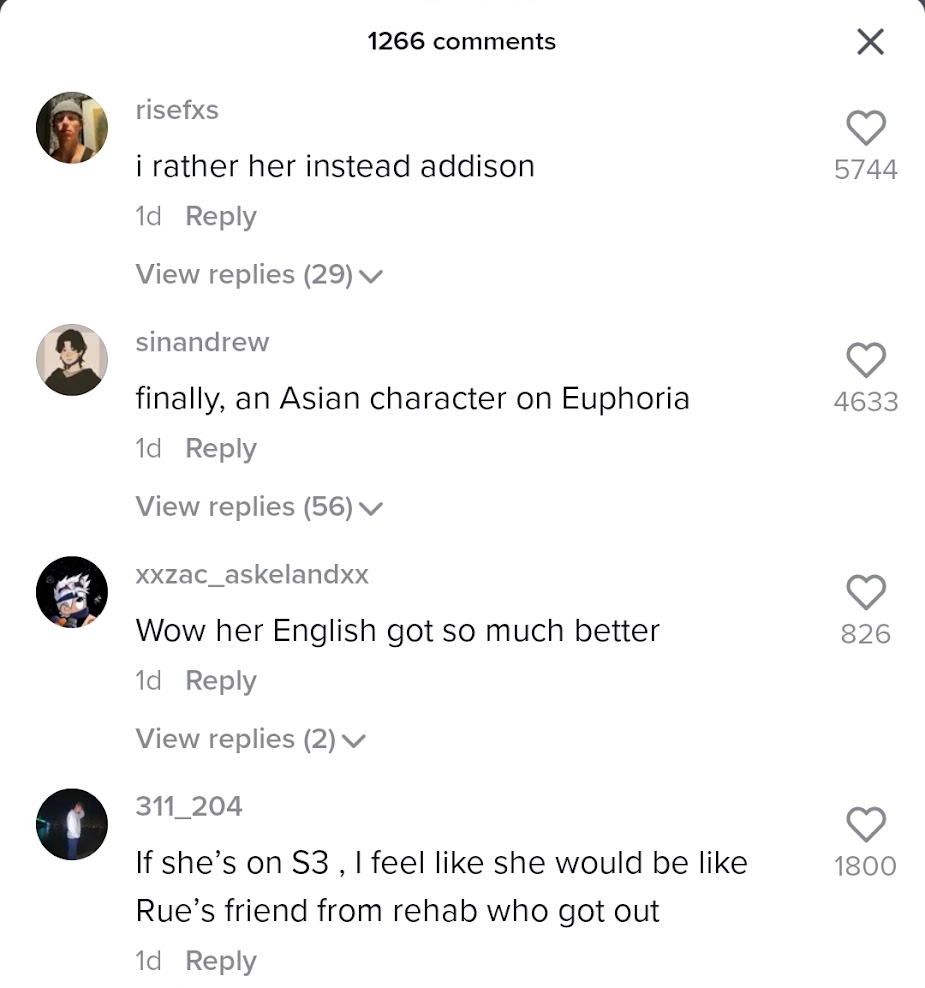Expand View replies (2)
Screen dimensions: 925x988
250,739
